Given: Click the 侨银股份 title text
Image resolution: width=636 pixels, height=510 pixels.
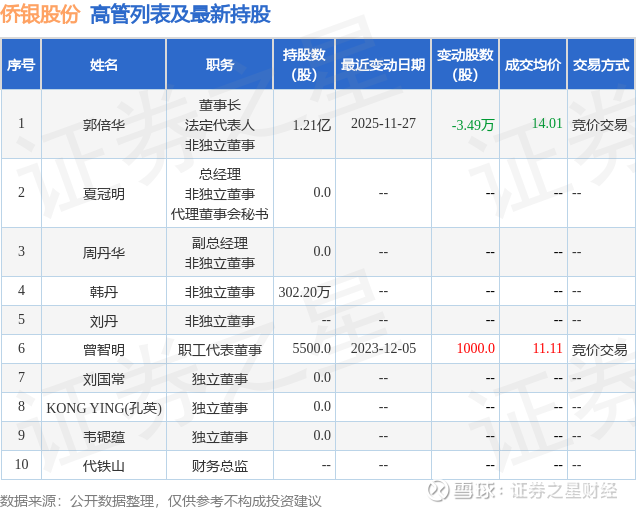Looking at the screenshot, I should [x=40, y=14].
